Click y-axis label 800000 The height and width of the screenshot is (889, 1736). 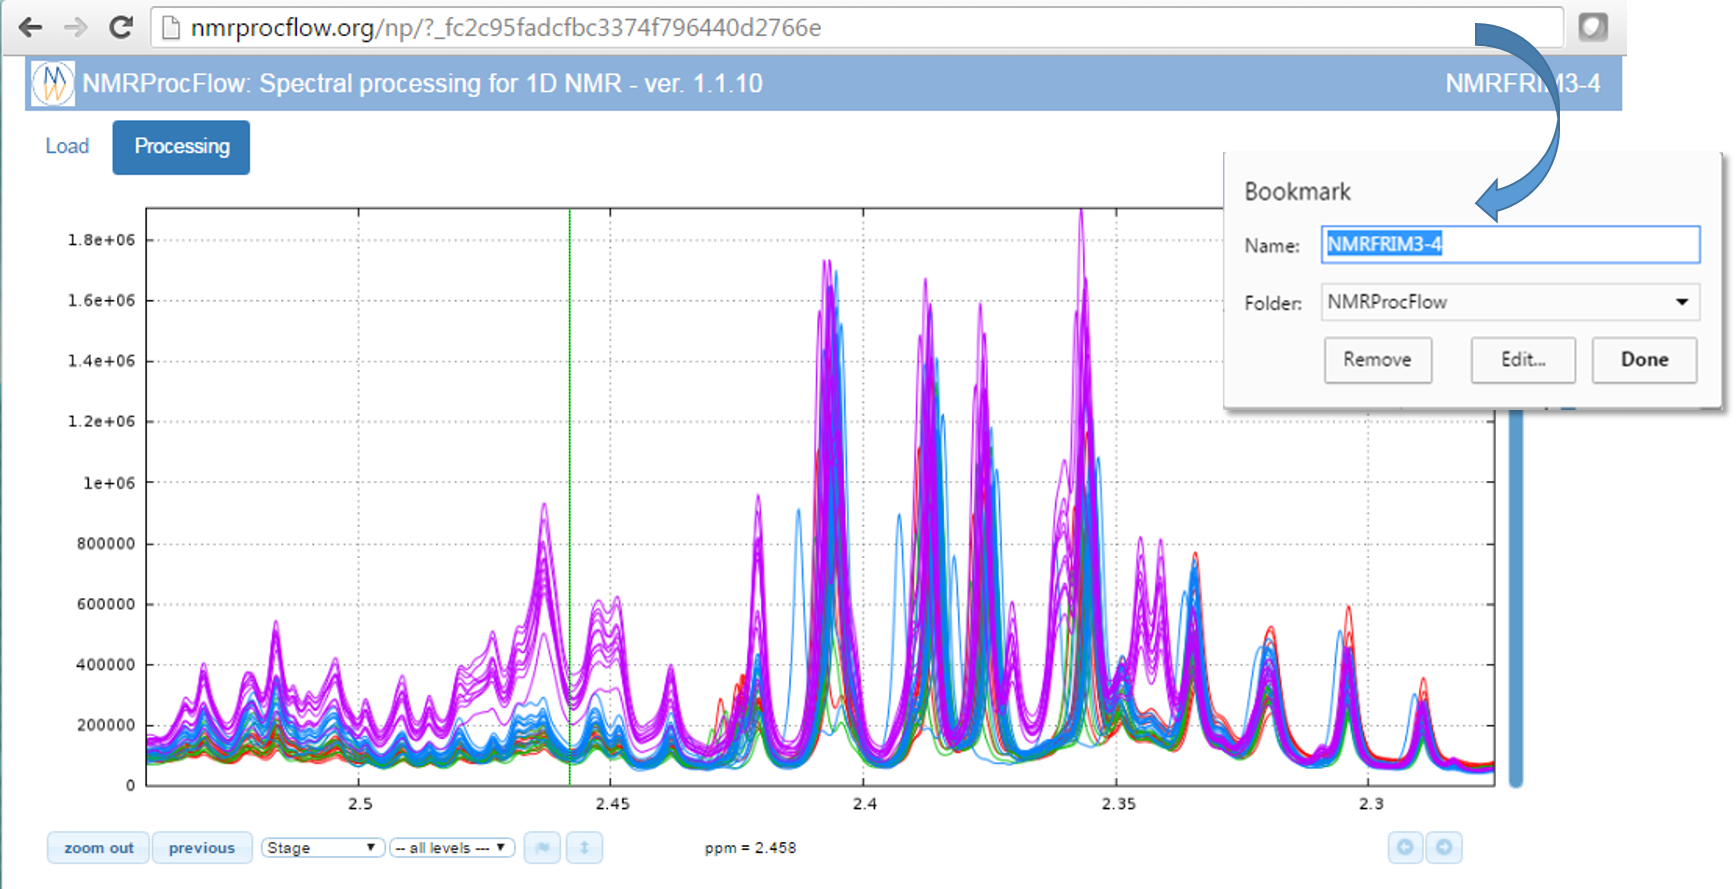pos(106,544)
